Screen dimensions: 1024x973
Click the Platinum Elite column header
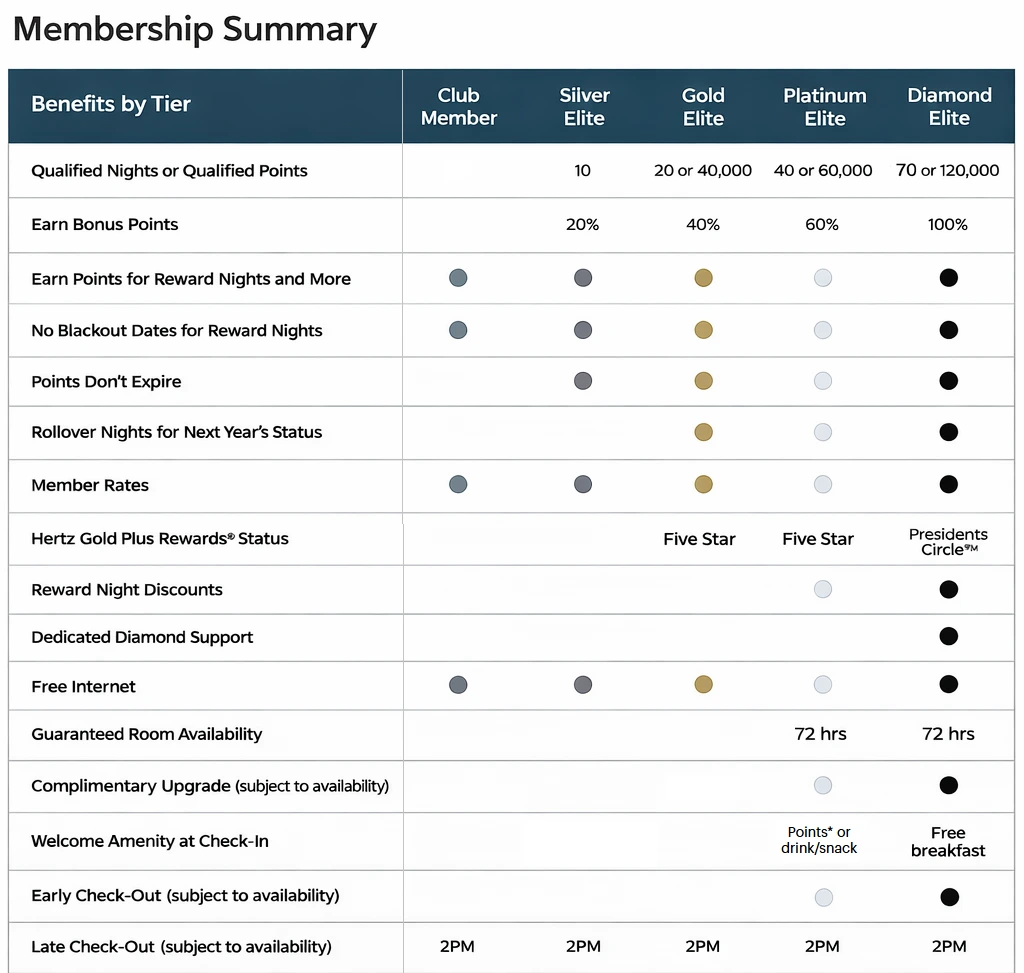click(x=825, y=107)
